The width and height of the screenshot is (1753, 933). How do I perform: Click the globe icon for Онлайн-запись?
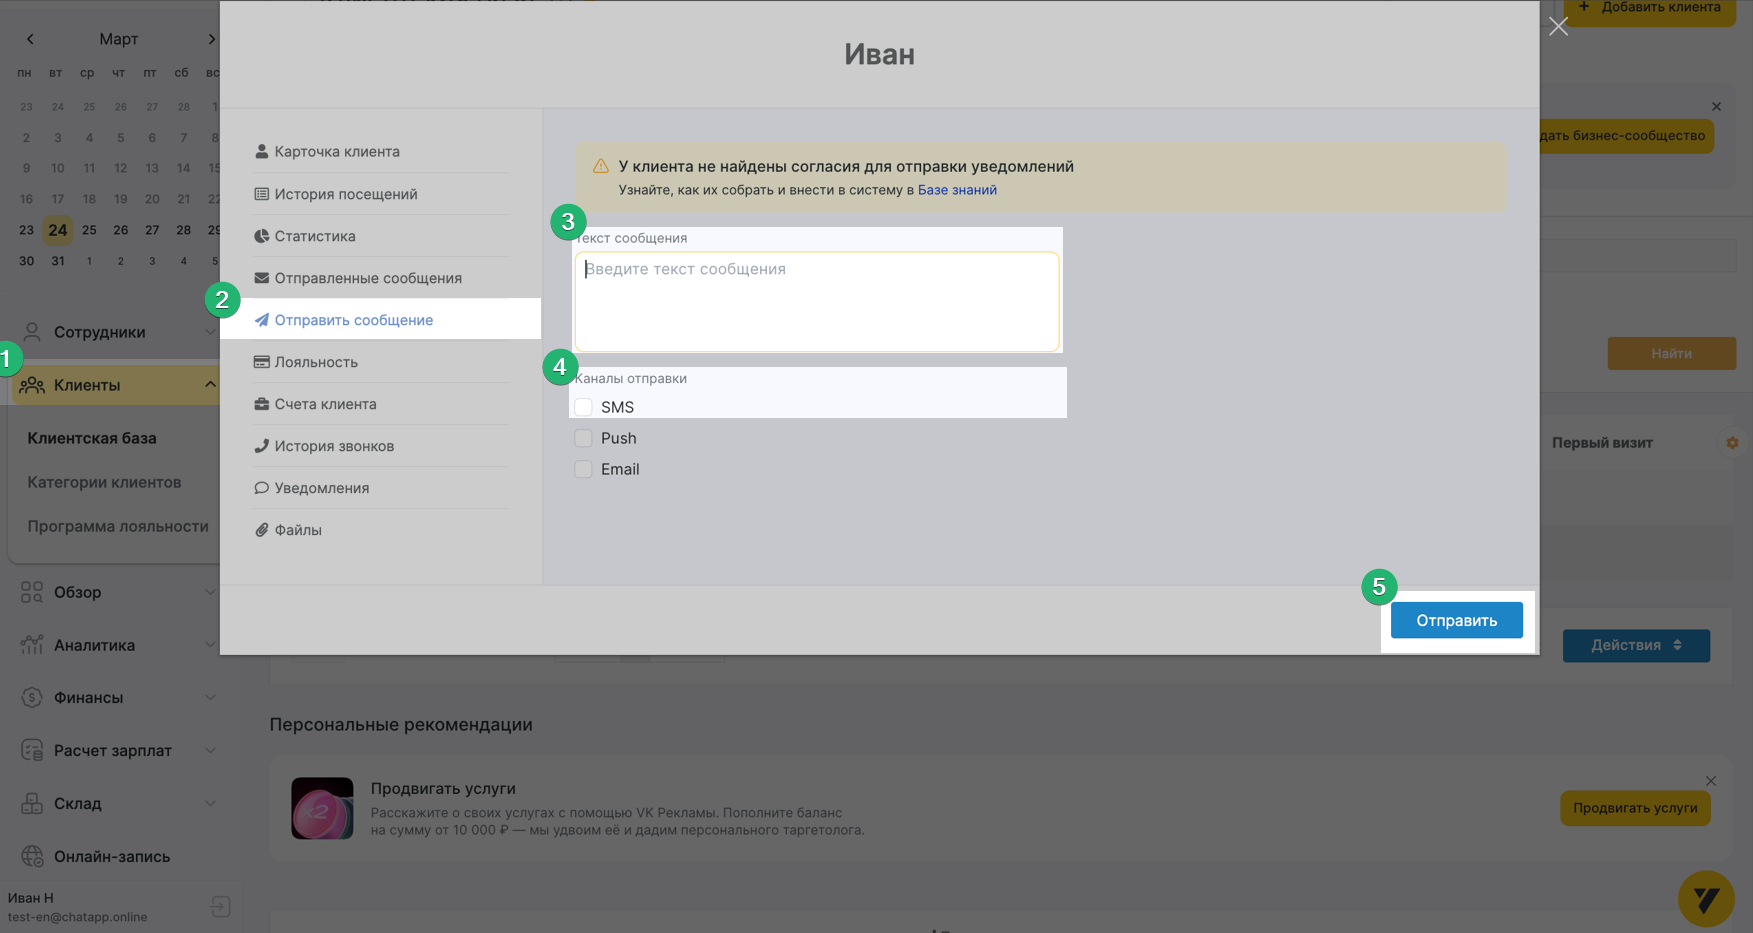pos(32,856)
